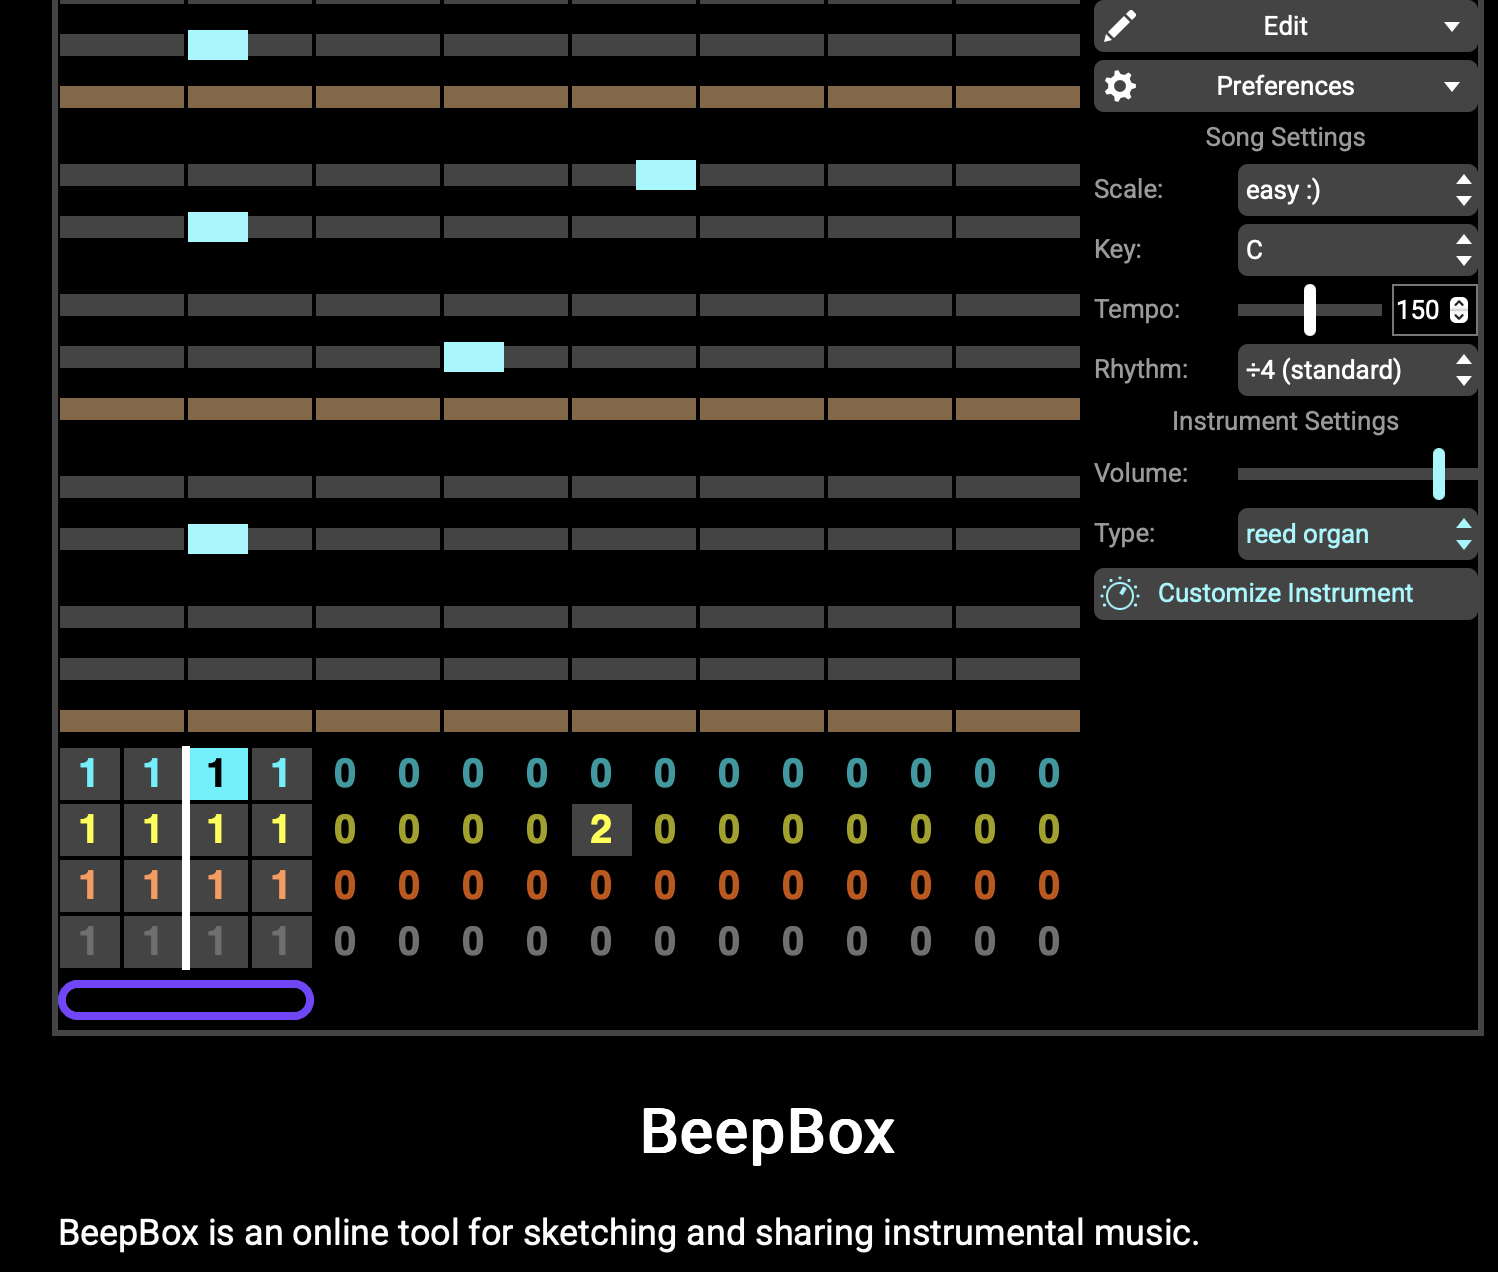Open the Preferences dropdown menu
This screenshot has width=1498, height=1272.
coord(1286,86)
